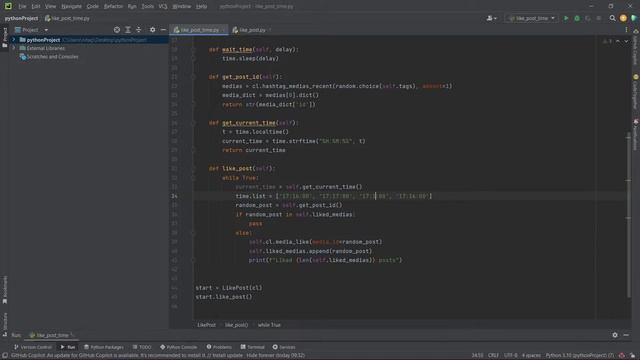Open the Code menu

[93, 7]
